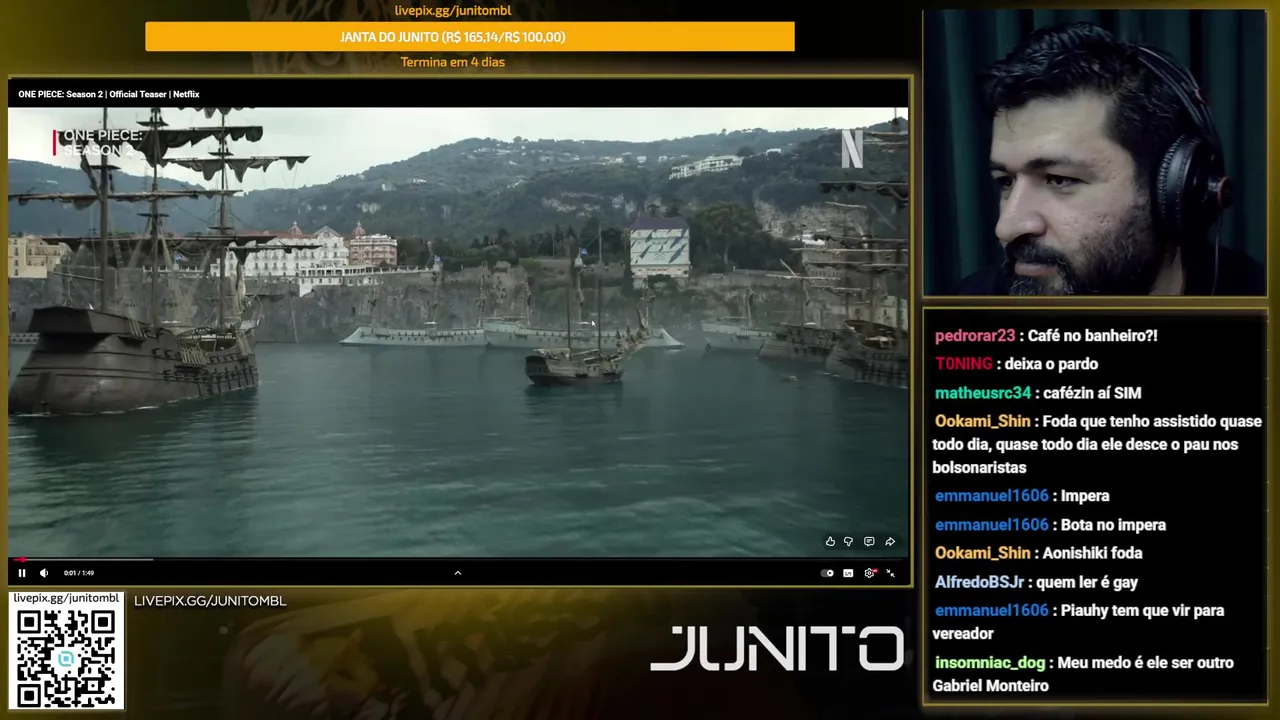Select chat username T0NING
This screenshot has width=1280, height=720.
[964, 364]
